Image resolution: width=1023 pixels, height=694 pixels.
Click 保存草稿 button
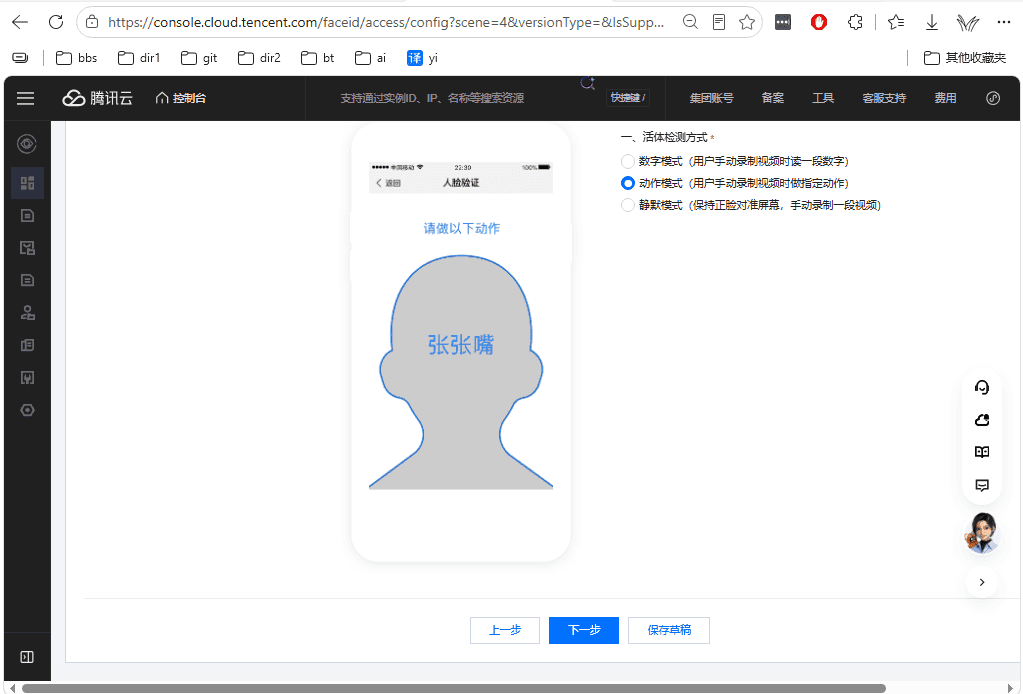(x=669, y=630)
